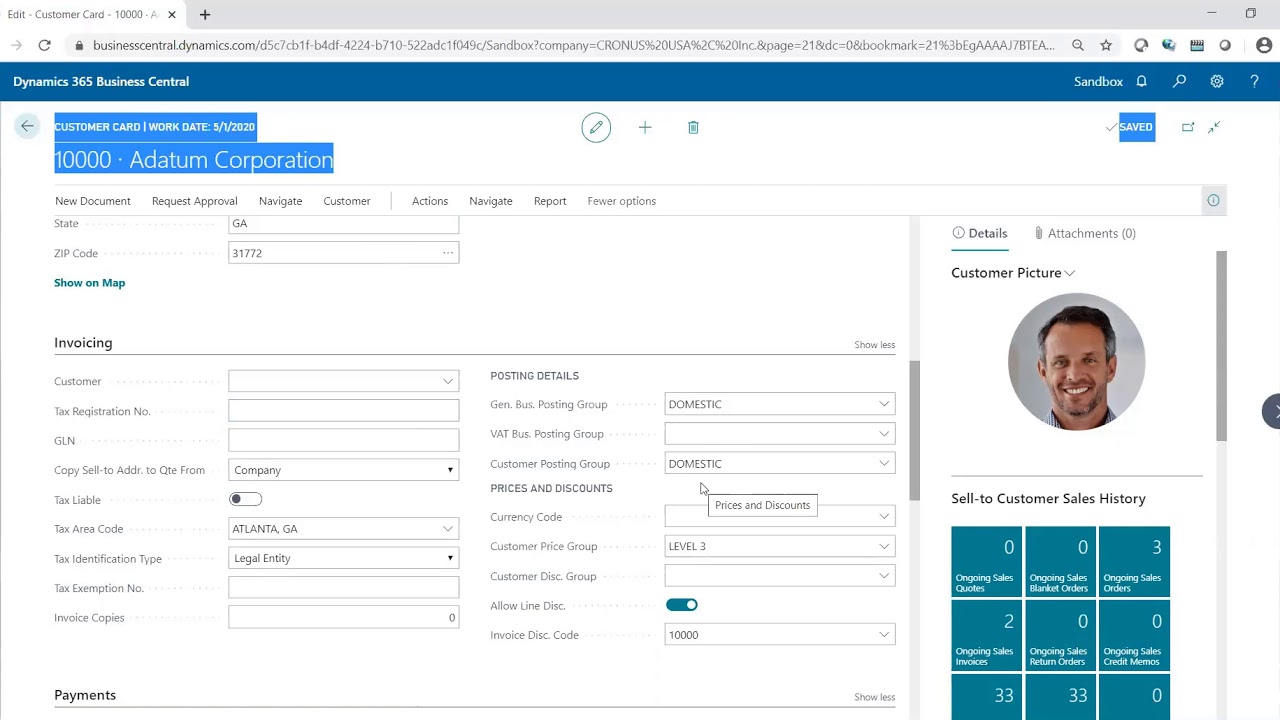Click Dynamics 365 Business Central title
This screenshot has height=720, width=1280.
(101, 81)
